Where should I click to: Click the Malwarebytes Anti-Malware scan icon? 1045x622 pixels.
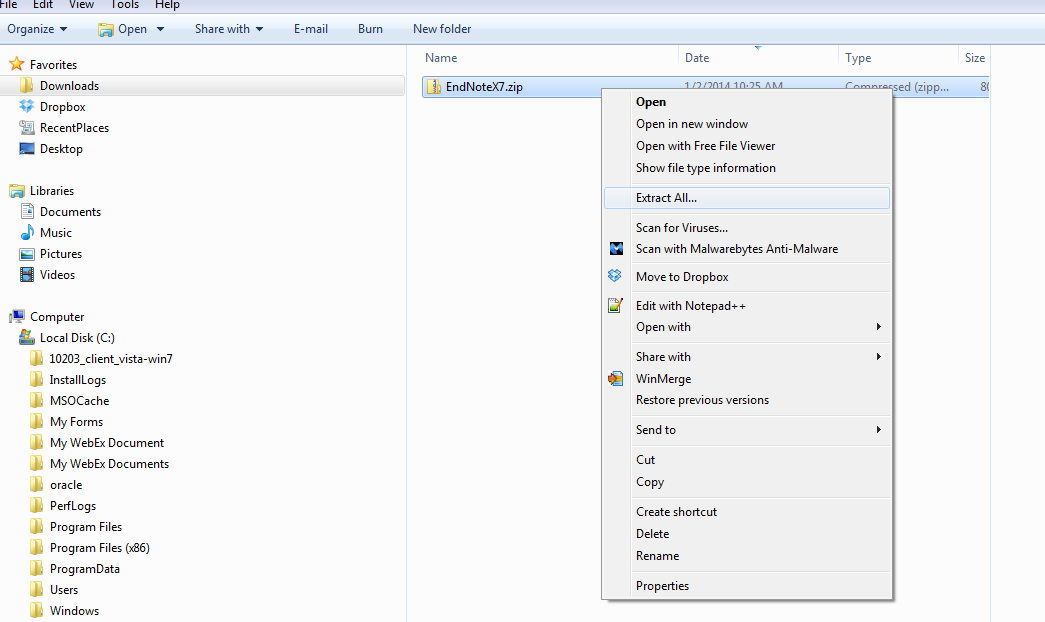click(616, 249)
